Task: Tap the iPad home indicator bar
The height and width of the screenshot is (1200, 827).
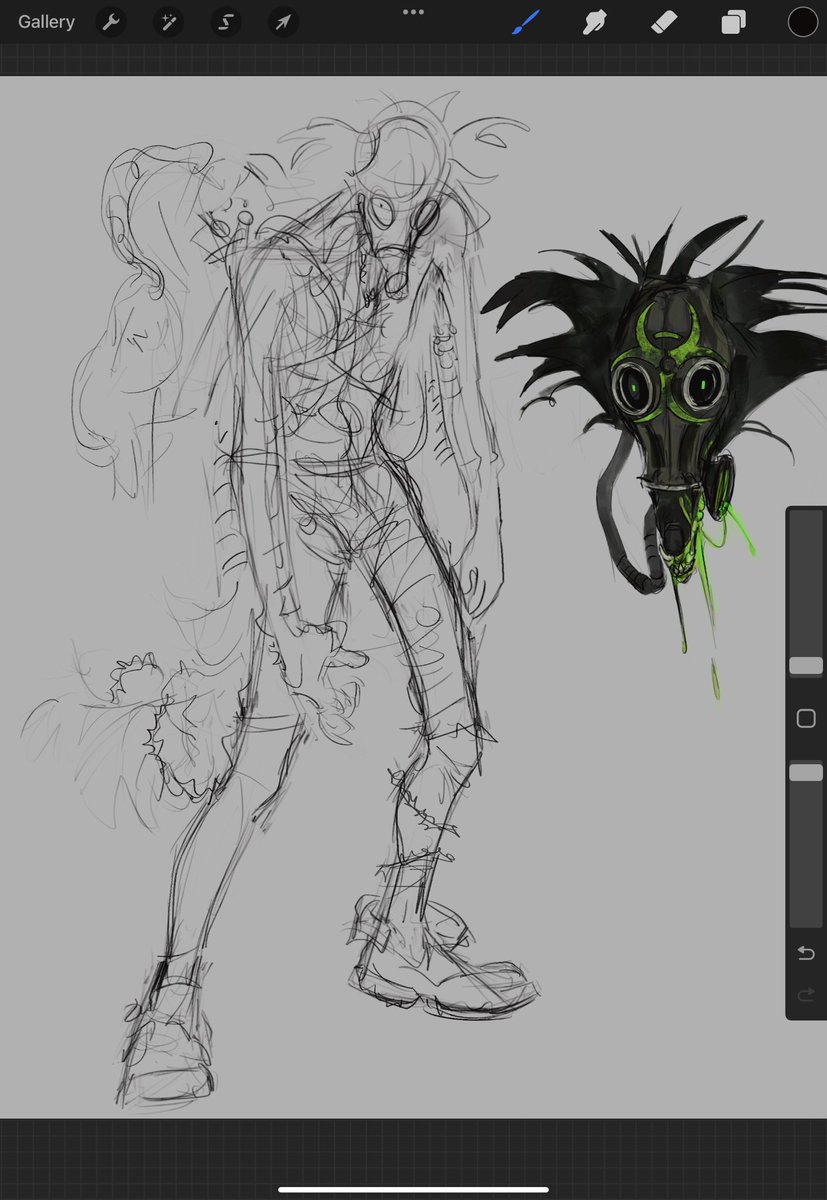Action: point(413,1189)
